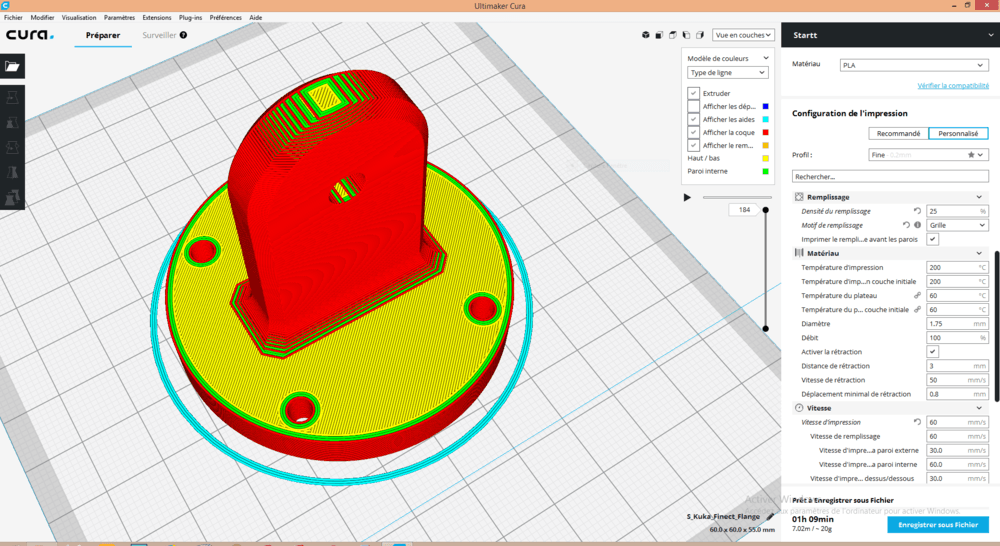Uncheck Activer la rétraction

pyautogui.click(x=932, y=352)
